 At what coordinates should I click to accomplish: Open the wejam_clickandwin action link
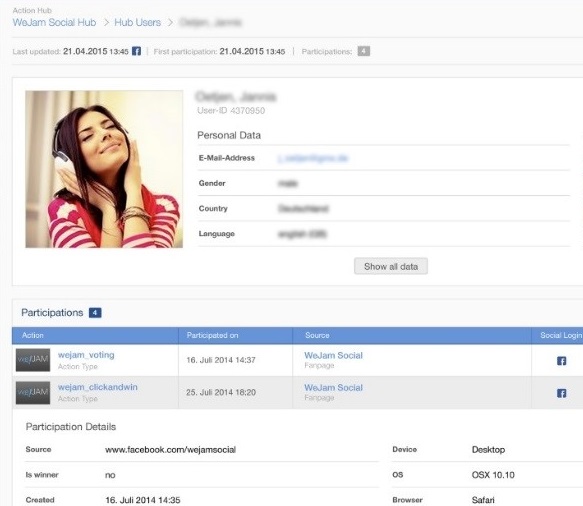[x=98, y=387]
